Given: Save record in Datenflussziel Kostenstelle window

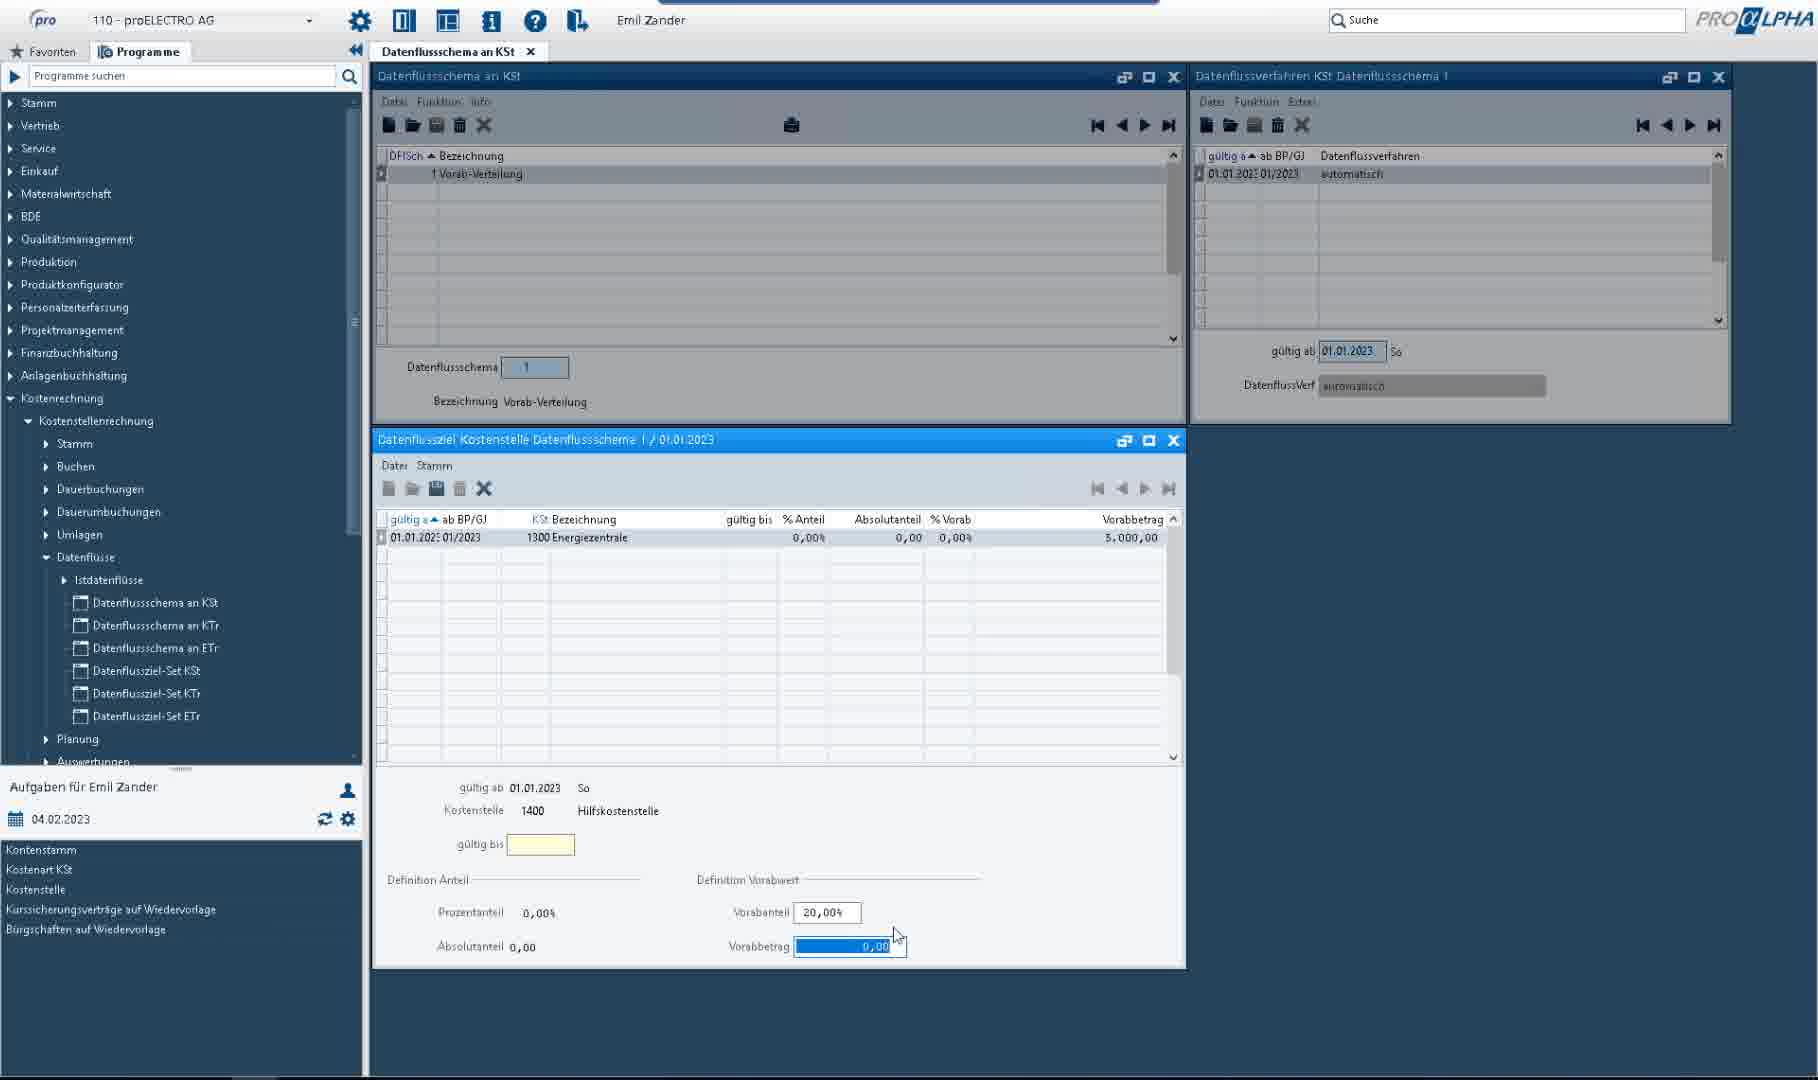Looking at the screenshot, I should (436, 488).
